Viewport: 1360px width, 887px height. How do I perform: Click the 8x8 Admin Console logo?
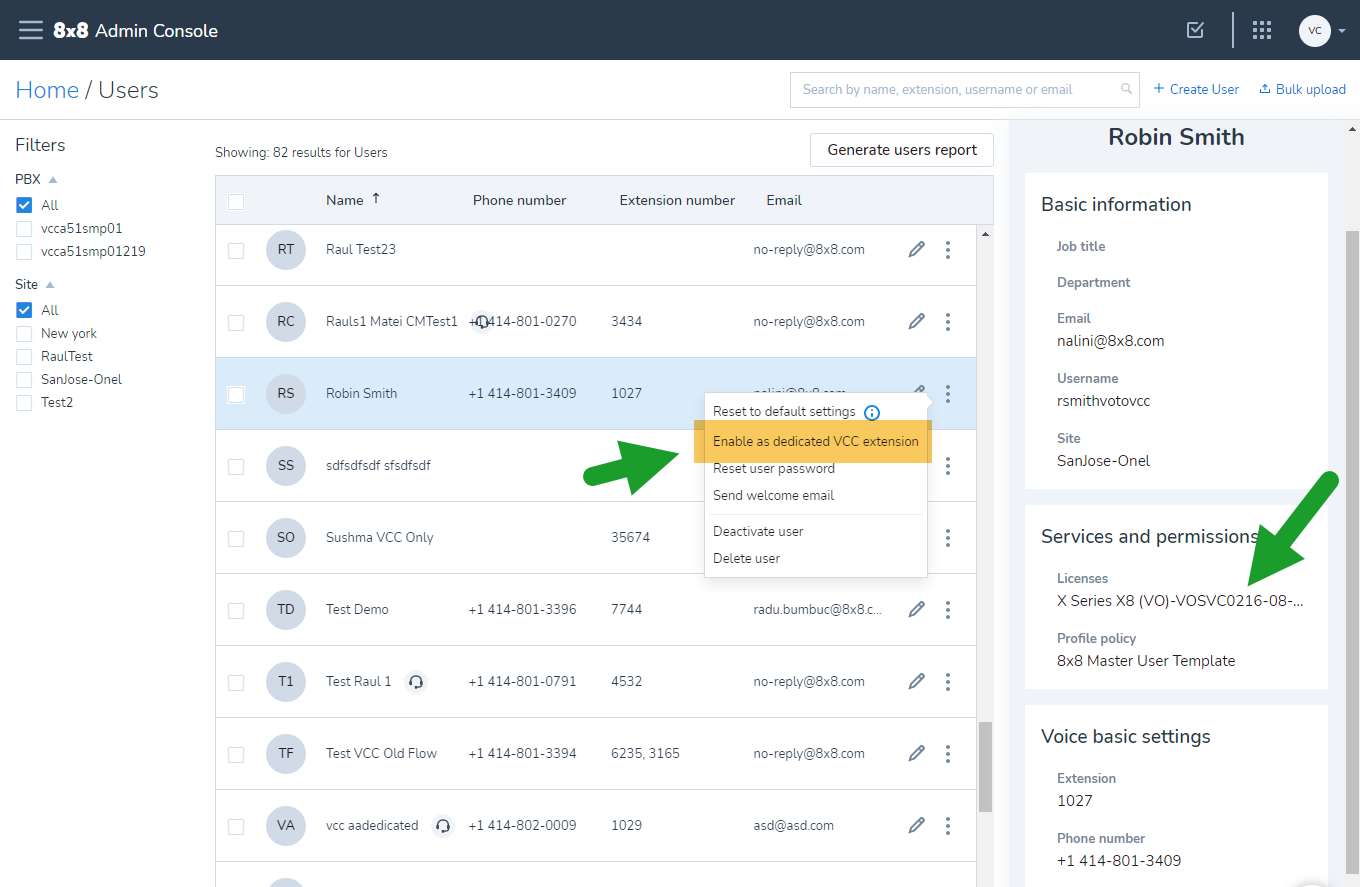136,30
